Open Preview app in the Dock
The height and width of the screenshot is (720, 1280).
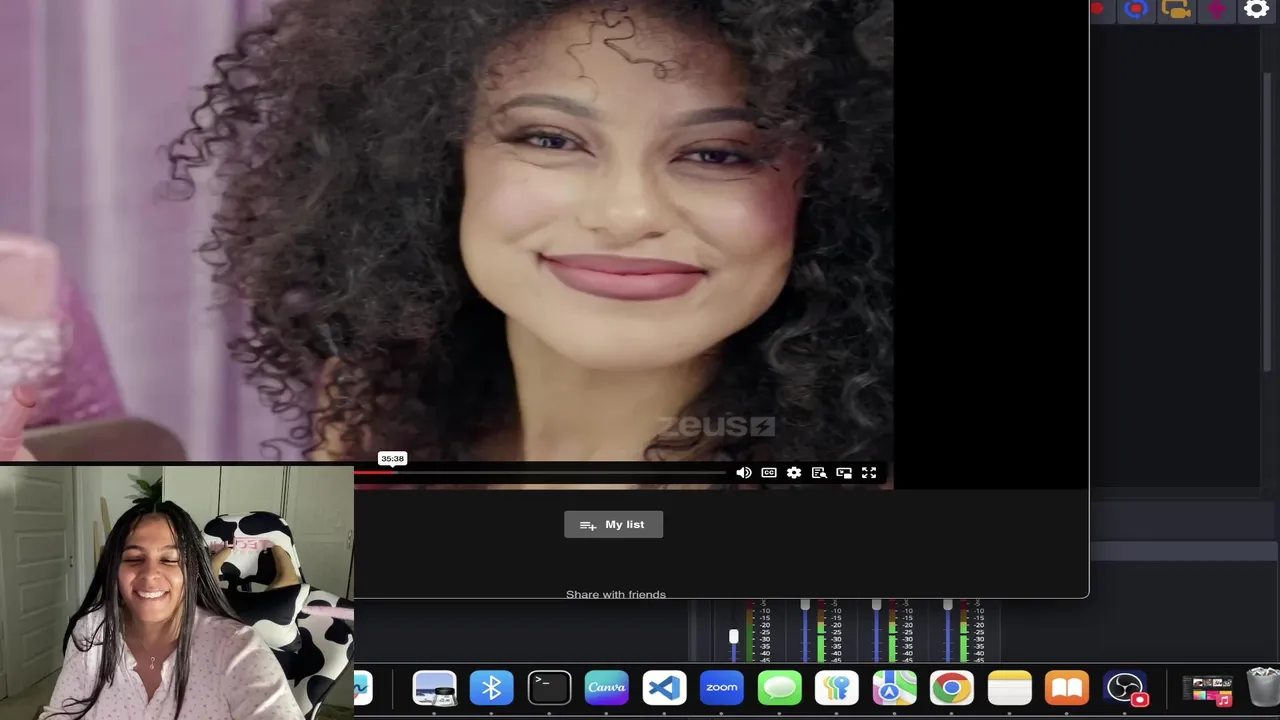click(x=434, y=688)
